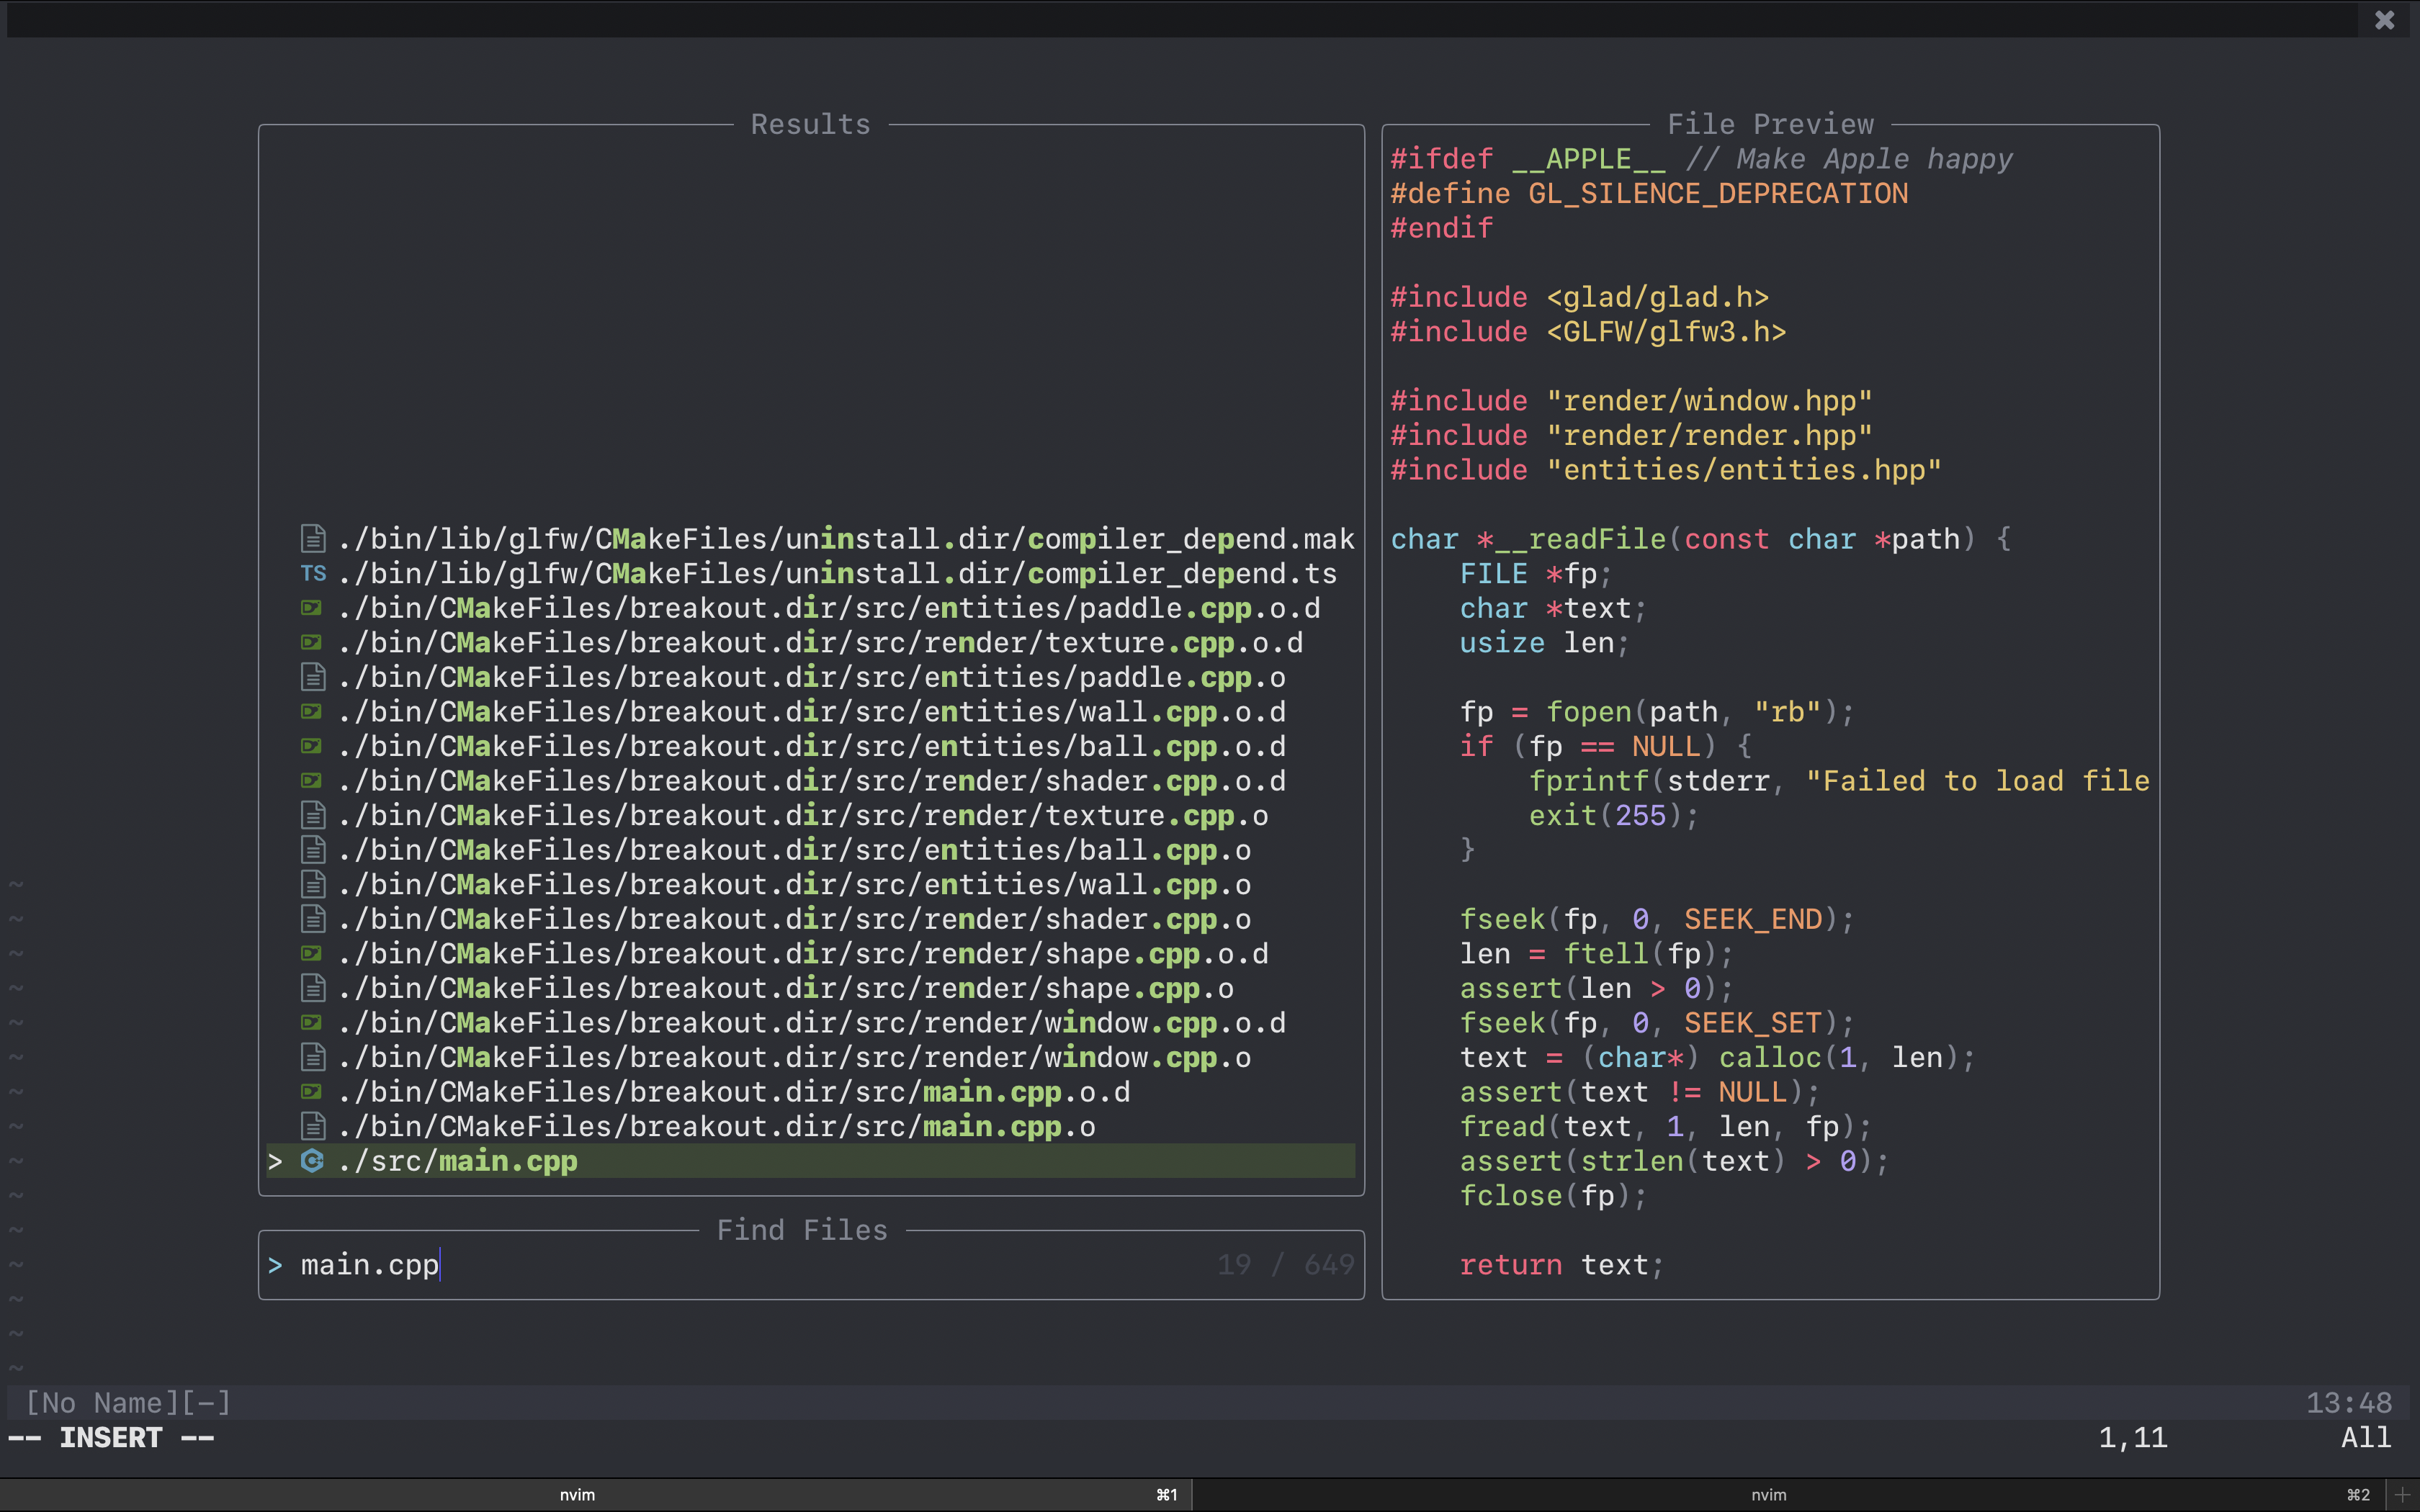Click the [No Name][-] status line

point(128,1403)
